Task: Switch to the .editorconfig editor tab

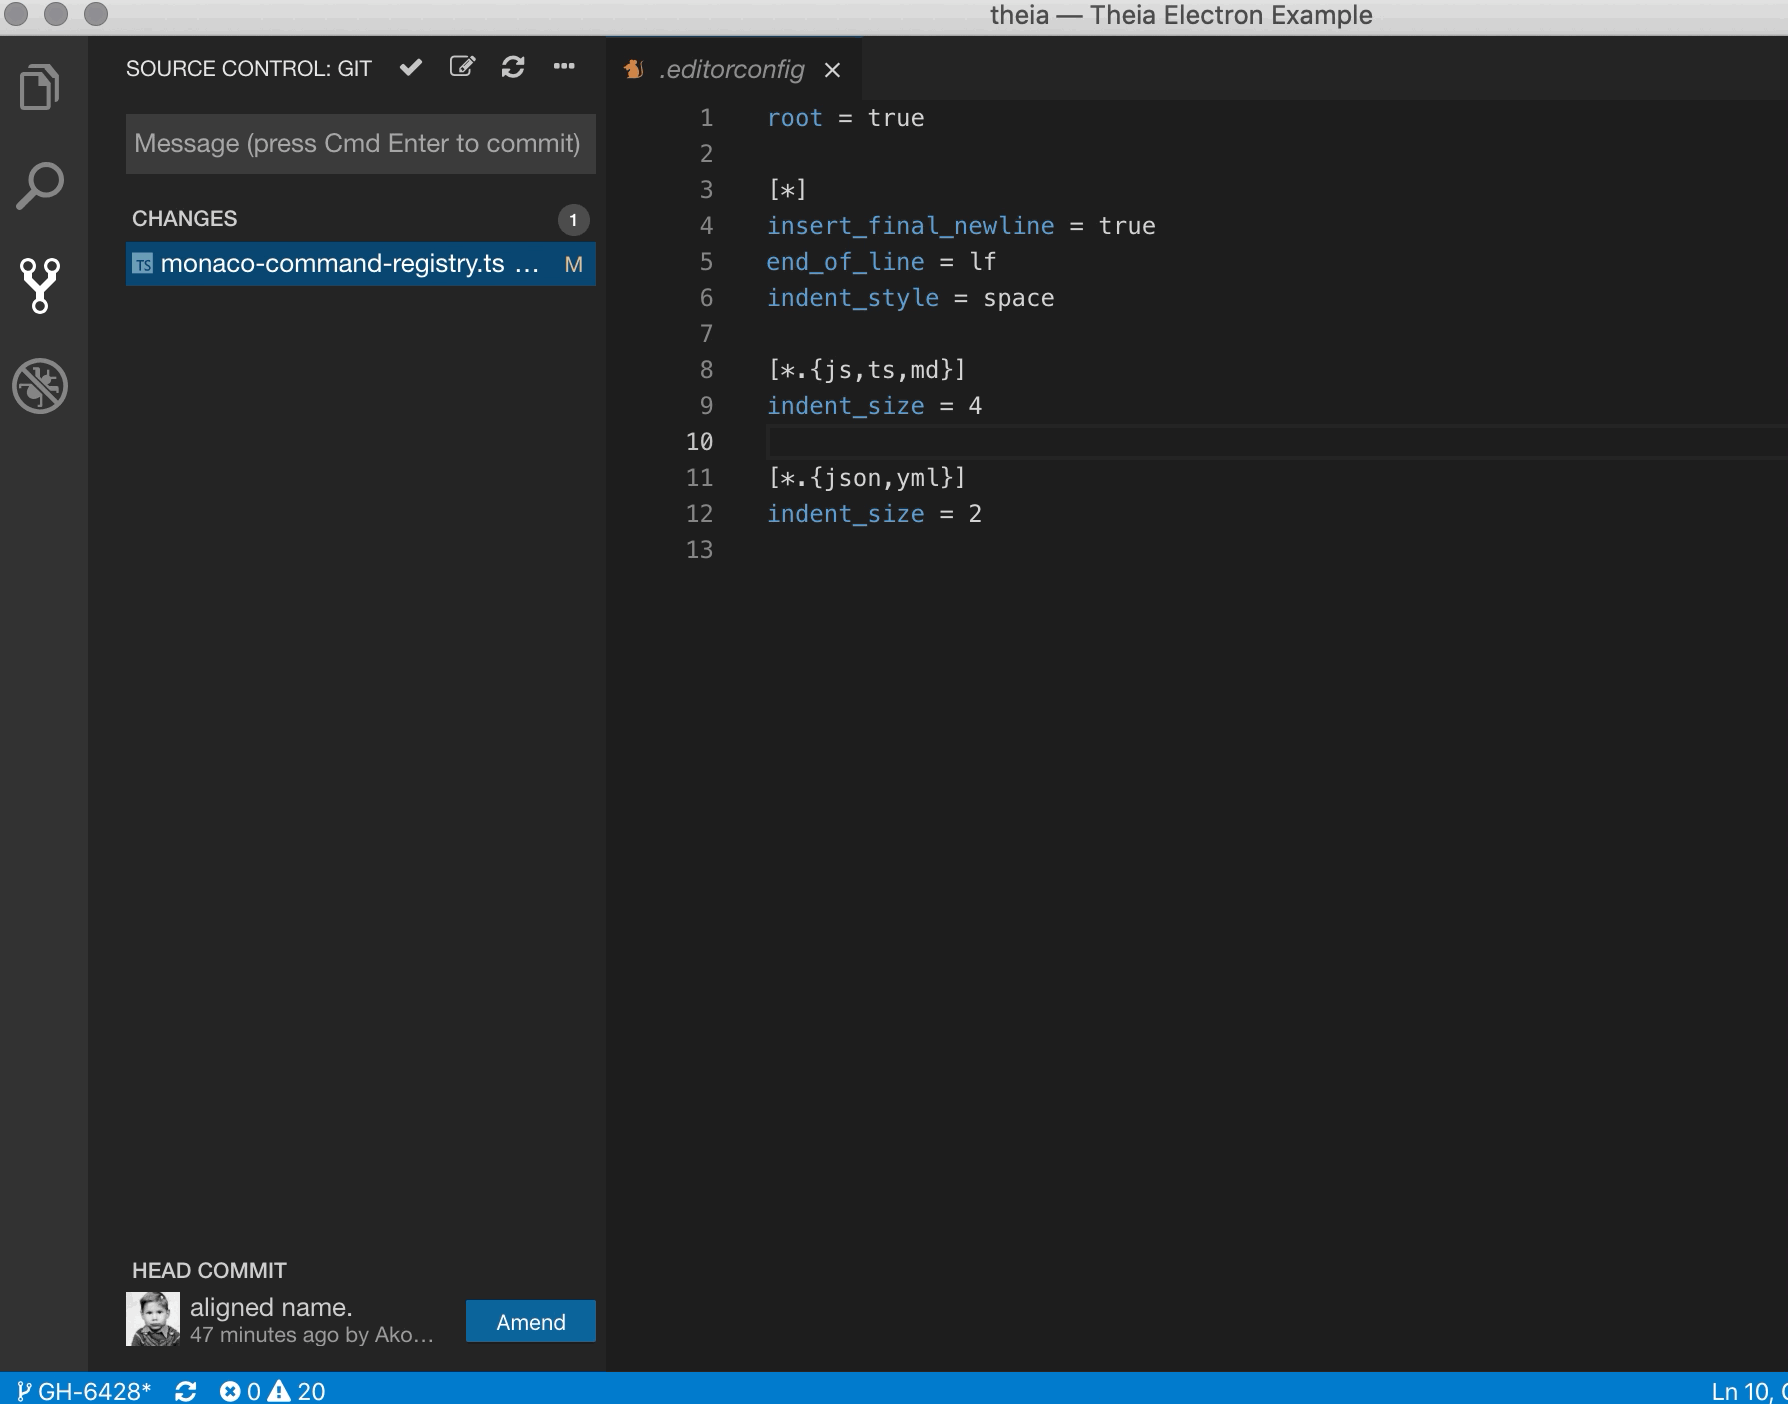Action: (734, 69)
